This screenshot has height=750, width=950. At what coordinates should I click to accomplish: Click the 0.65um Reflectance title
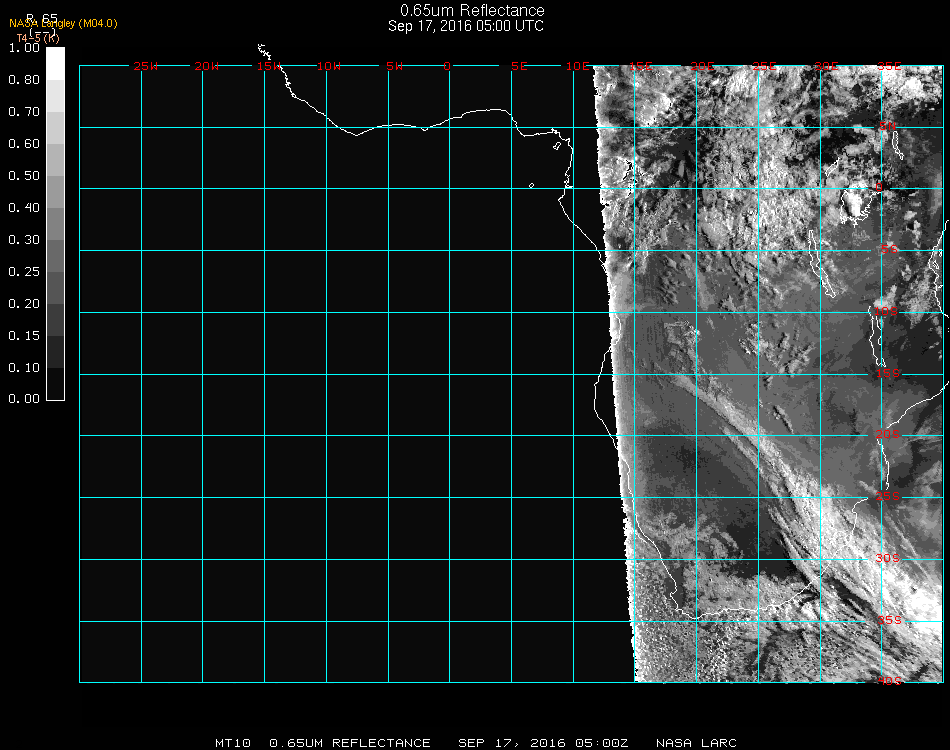(x=472, y=11)
